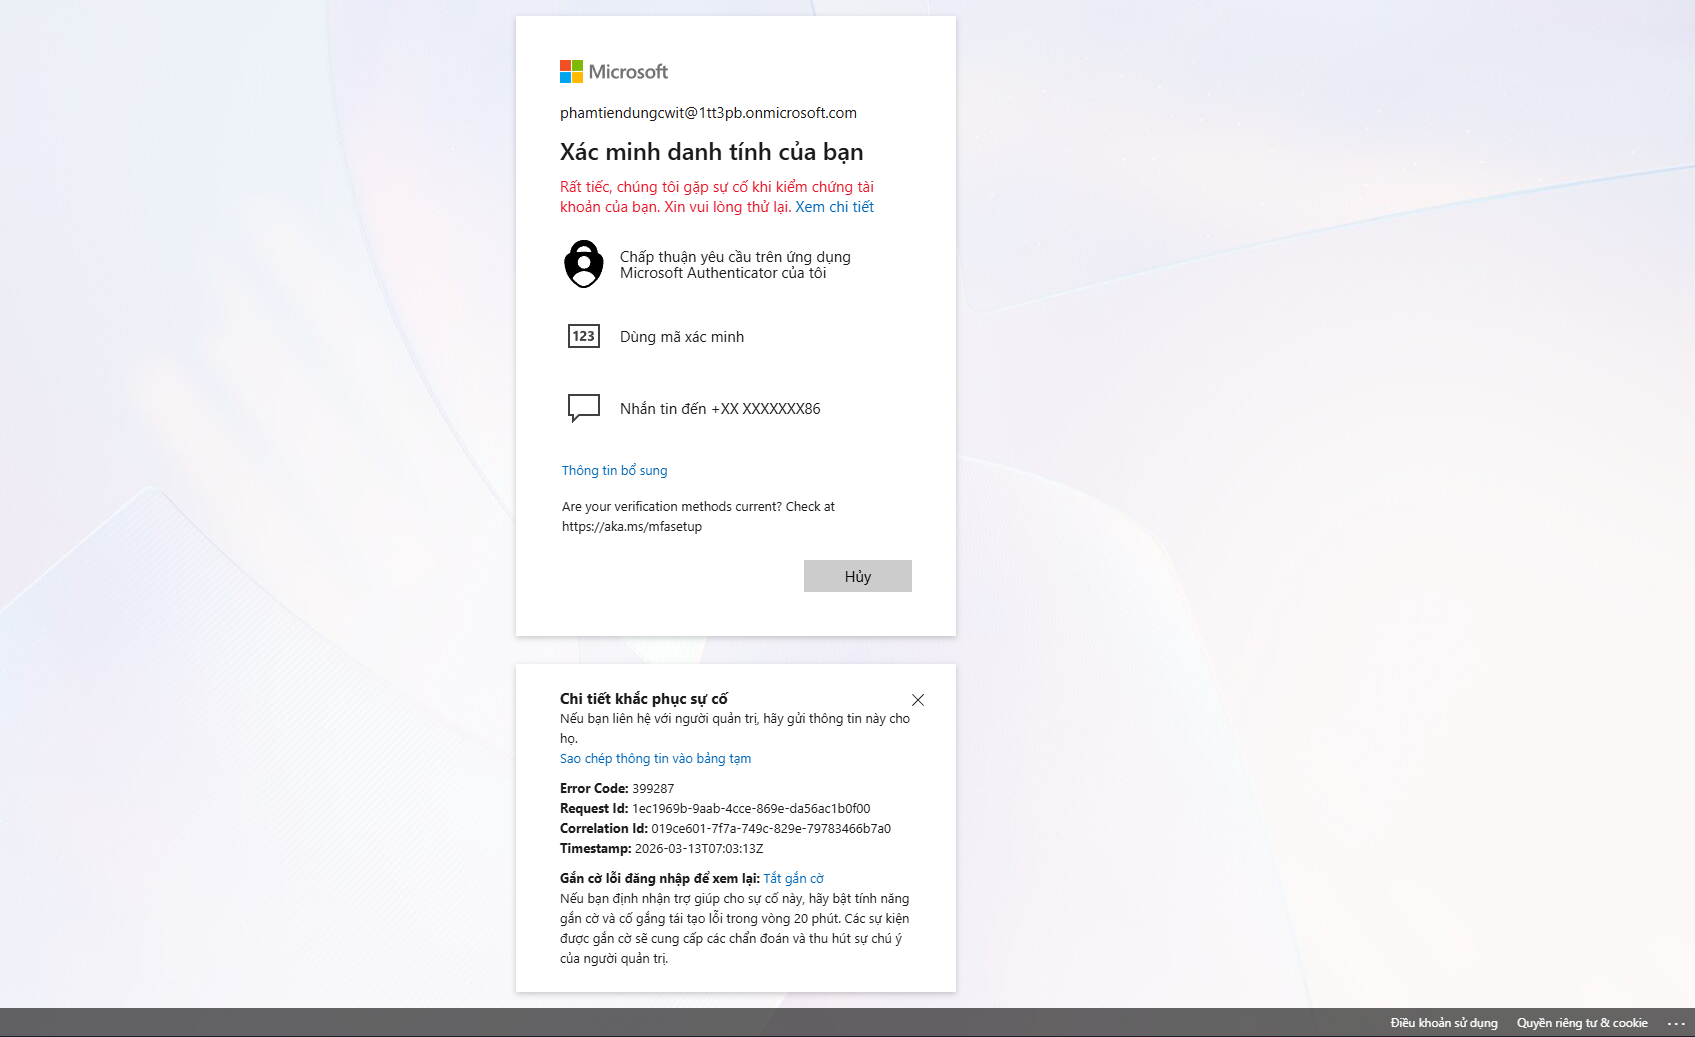Click the red error message text

(x=716, y=197)
